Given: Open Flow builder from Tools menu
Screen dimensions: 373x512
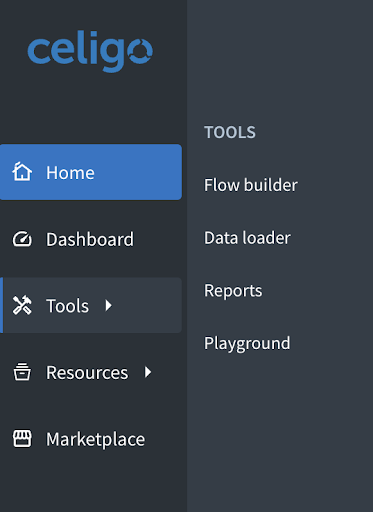Looking at the screenshot, I should [251, 185].
